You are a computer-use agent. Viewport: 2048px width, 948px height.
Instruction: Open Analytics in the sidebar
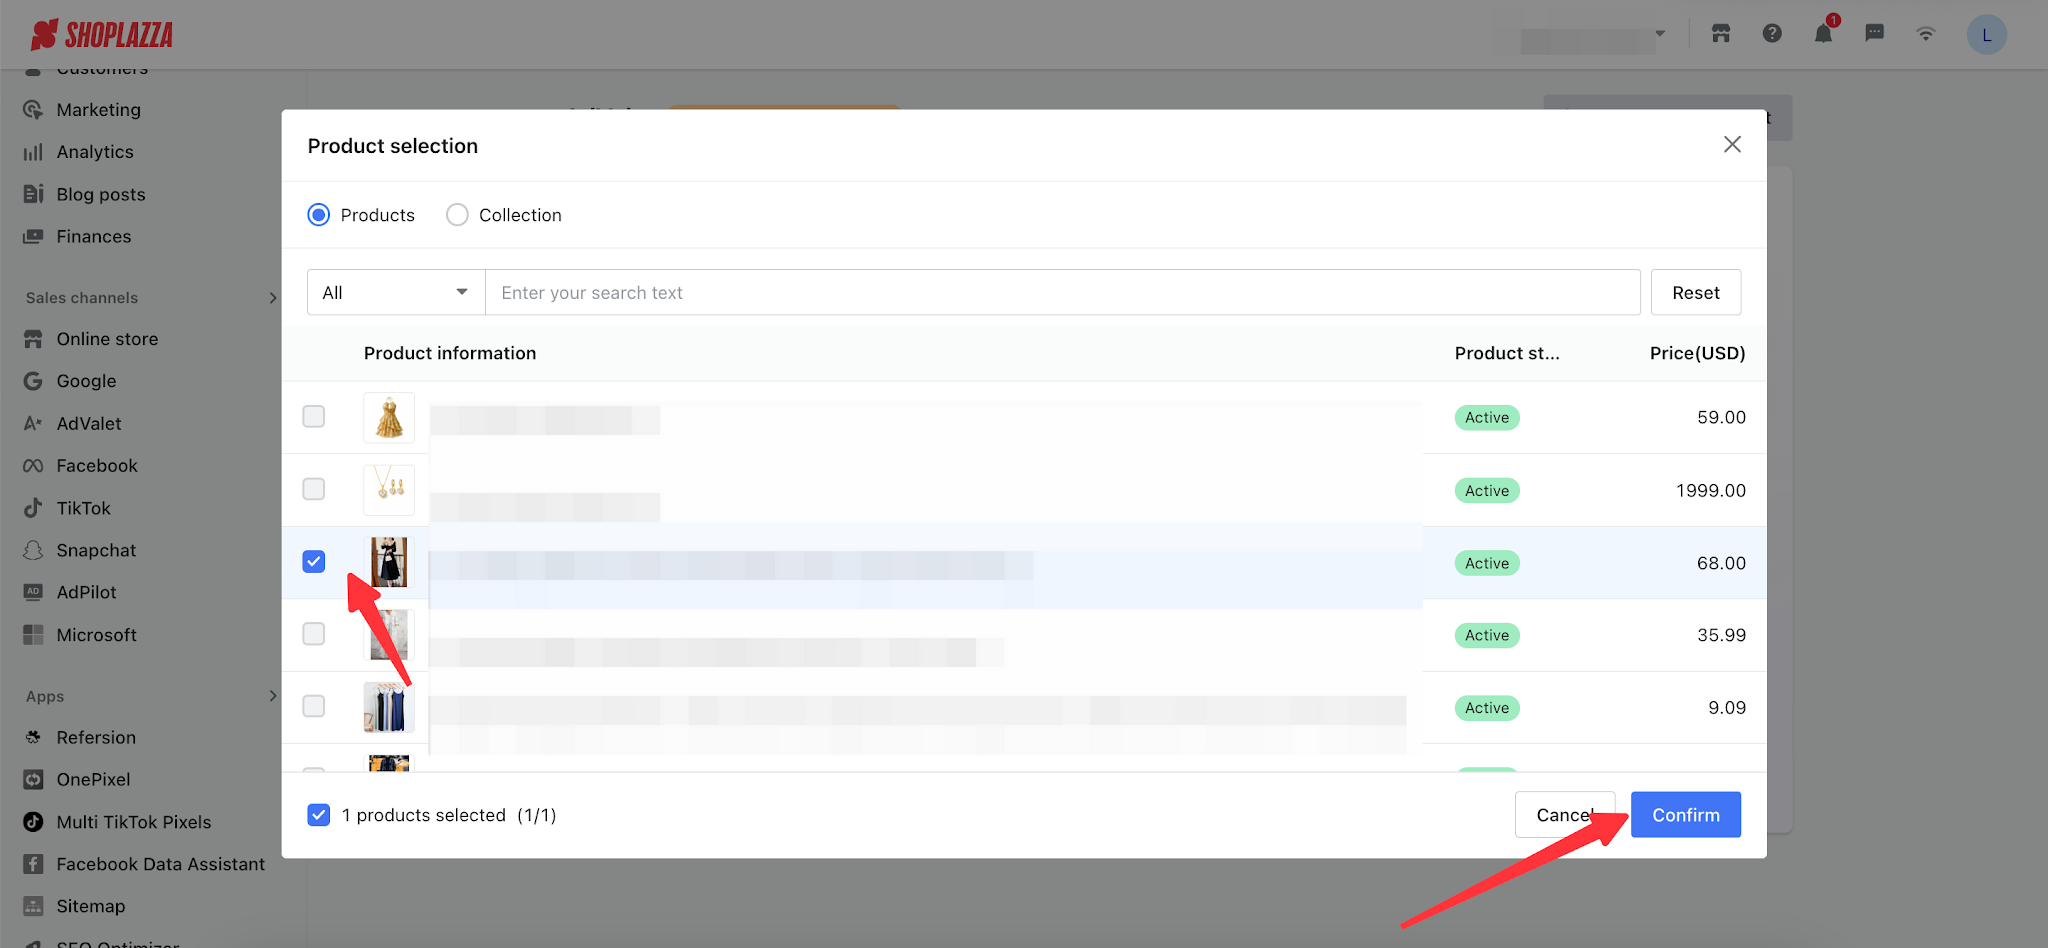pos(94,152)
